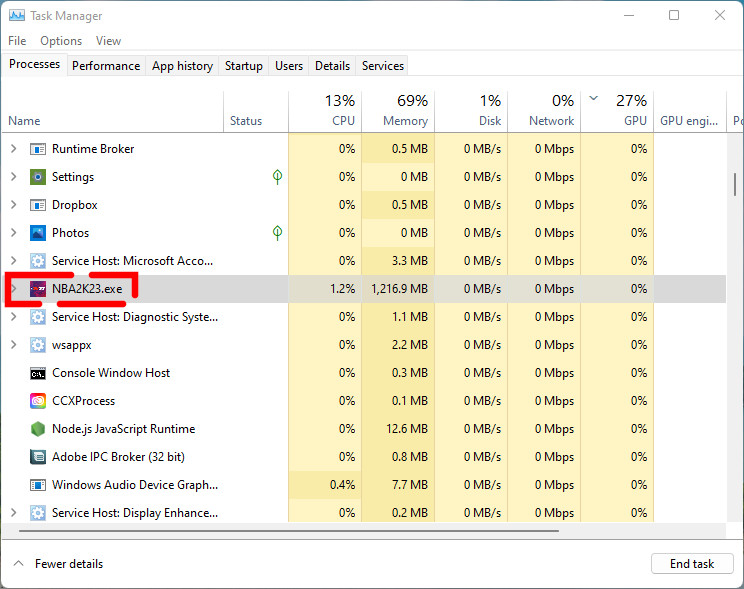Sort by the Status column header

point(256,112)
